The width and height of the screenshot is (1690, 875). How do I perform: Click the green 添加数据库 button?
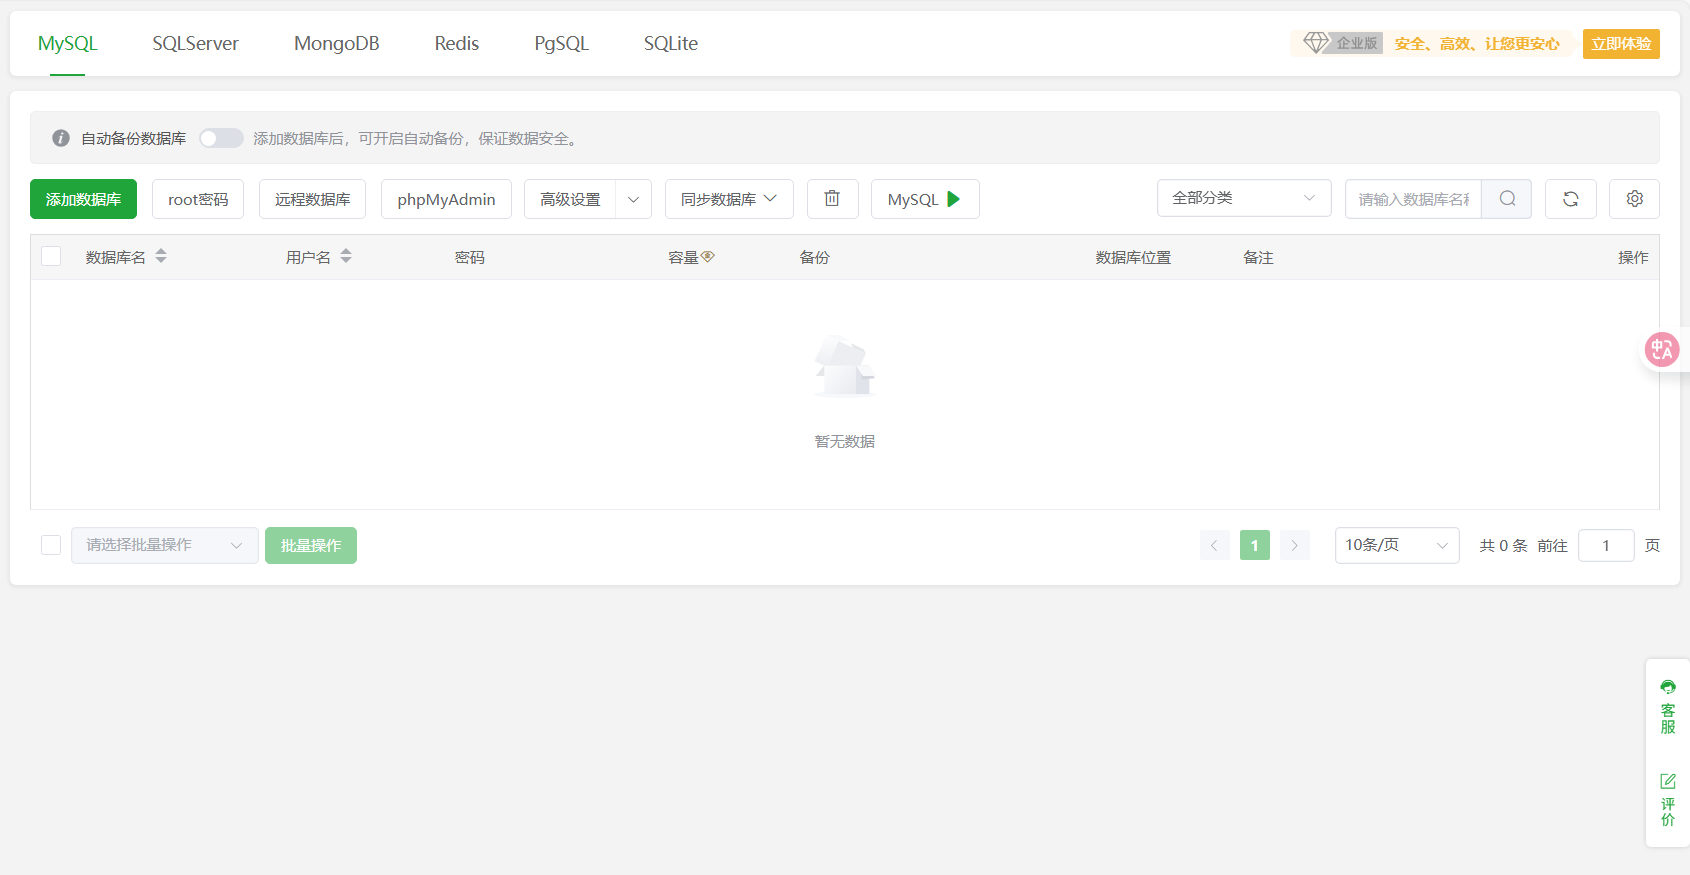(x=83, y=199)
